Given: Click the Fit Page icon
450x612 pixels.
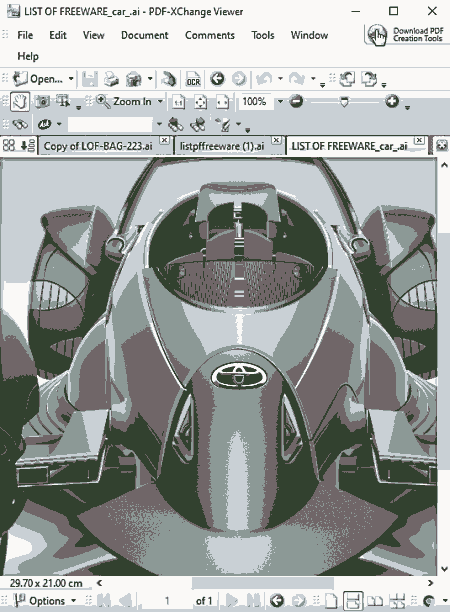Looking at the screenshot, I should [200, 102].
